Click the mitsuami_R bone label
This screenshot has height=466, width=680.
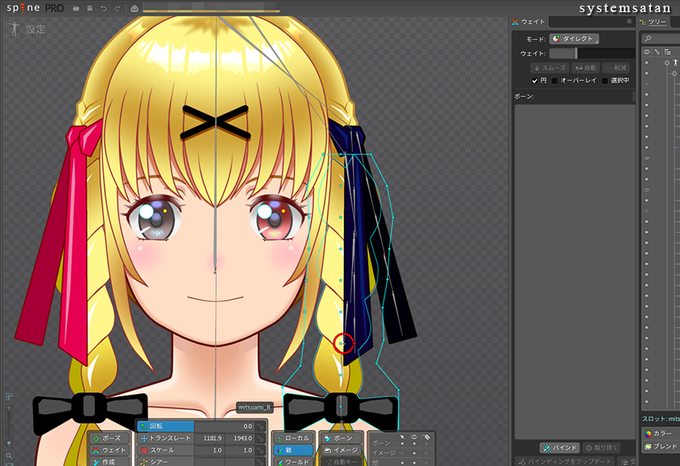click(x=255, y=407)
